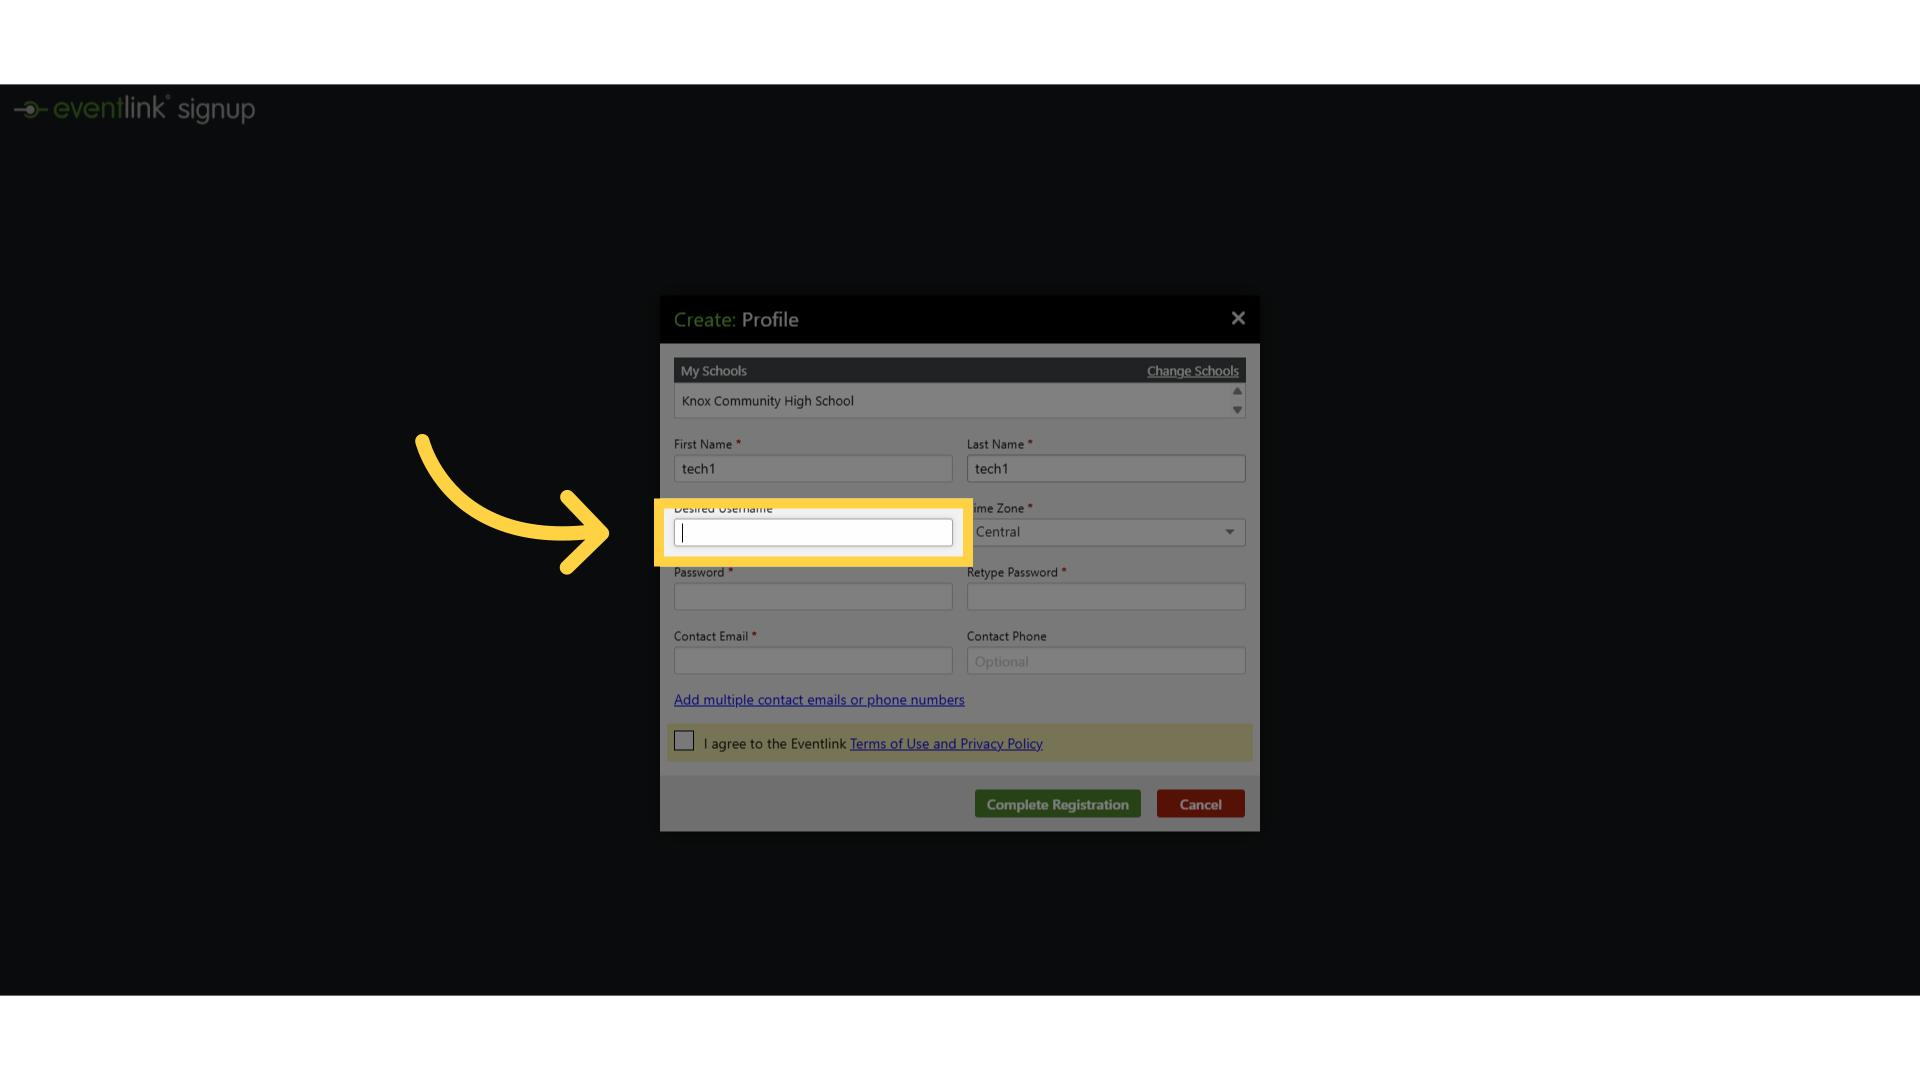Click the Last Name input field
The height and width of the screenshot is (1080, 1920).
[x=1106, y=469]
